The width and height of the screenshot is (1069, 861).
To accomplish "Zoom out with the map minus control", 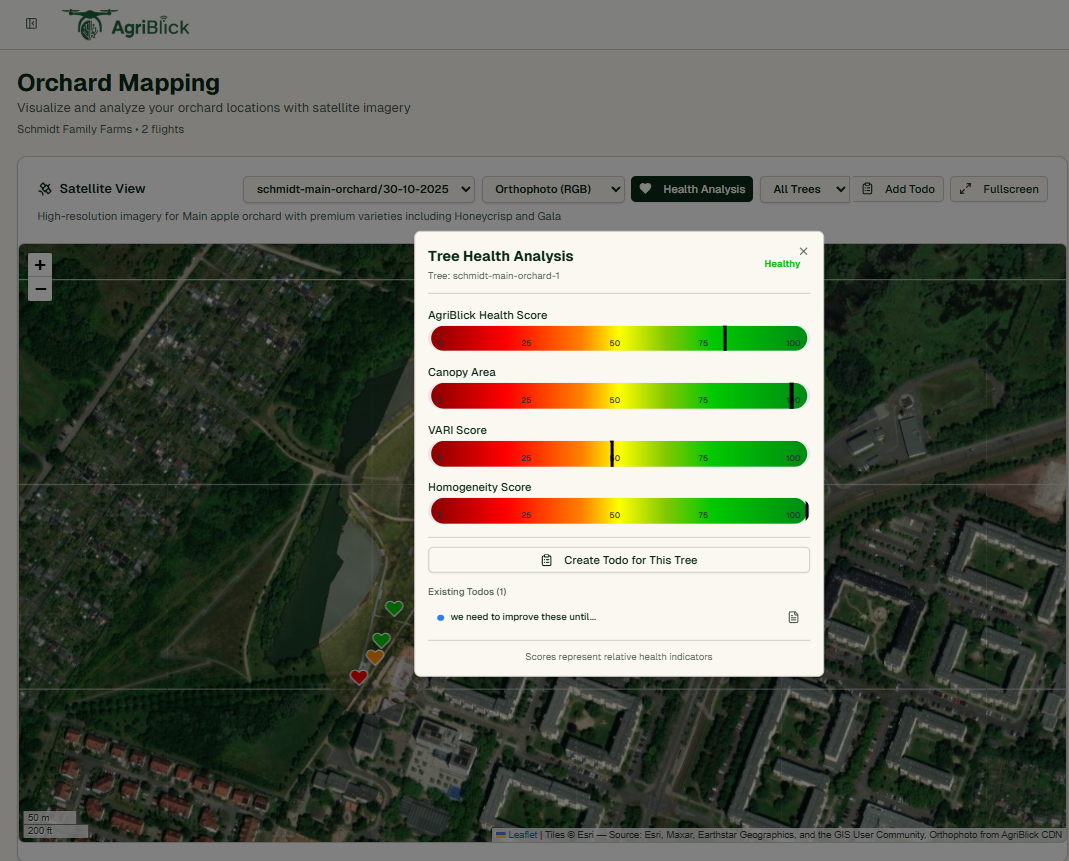I will coord(39,289).
